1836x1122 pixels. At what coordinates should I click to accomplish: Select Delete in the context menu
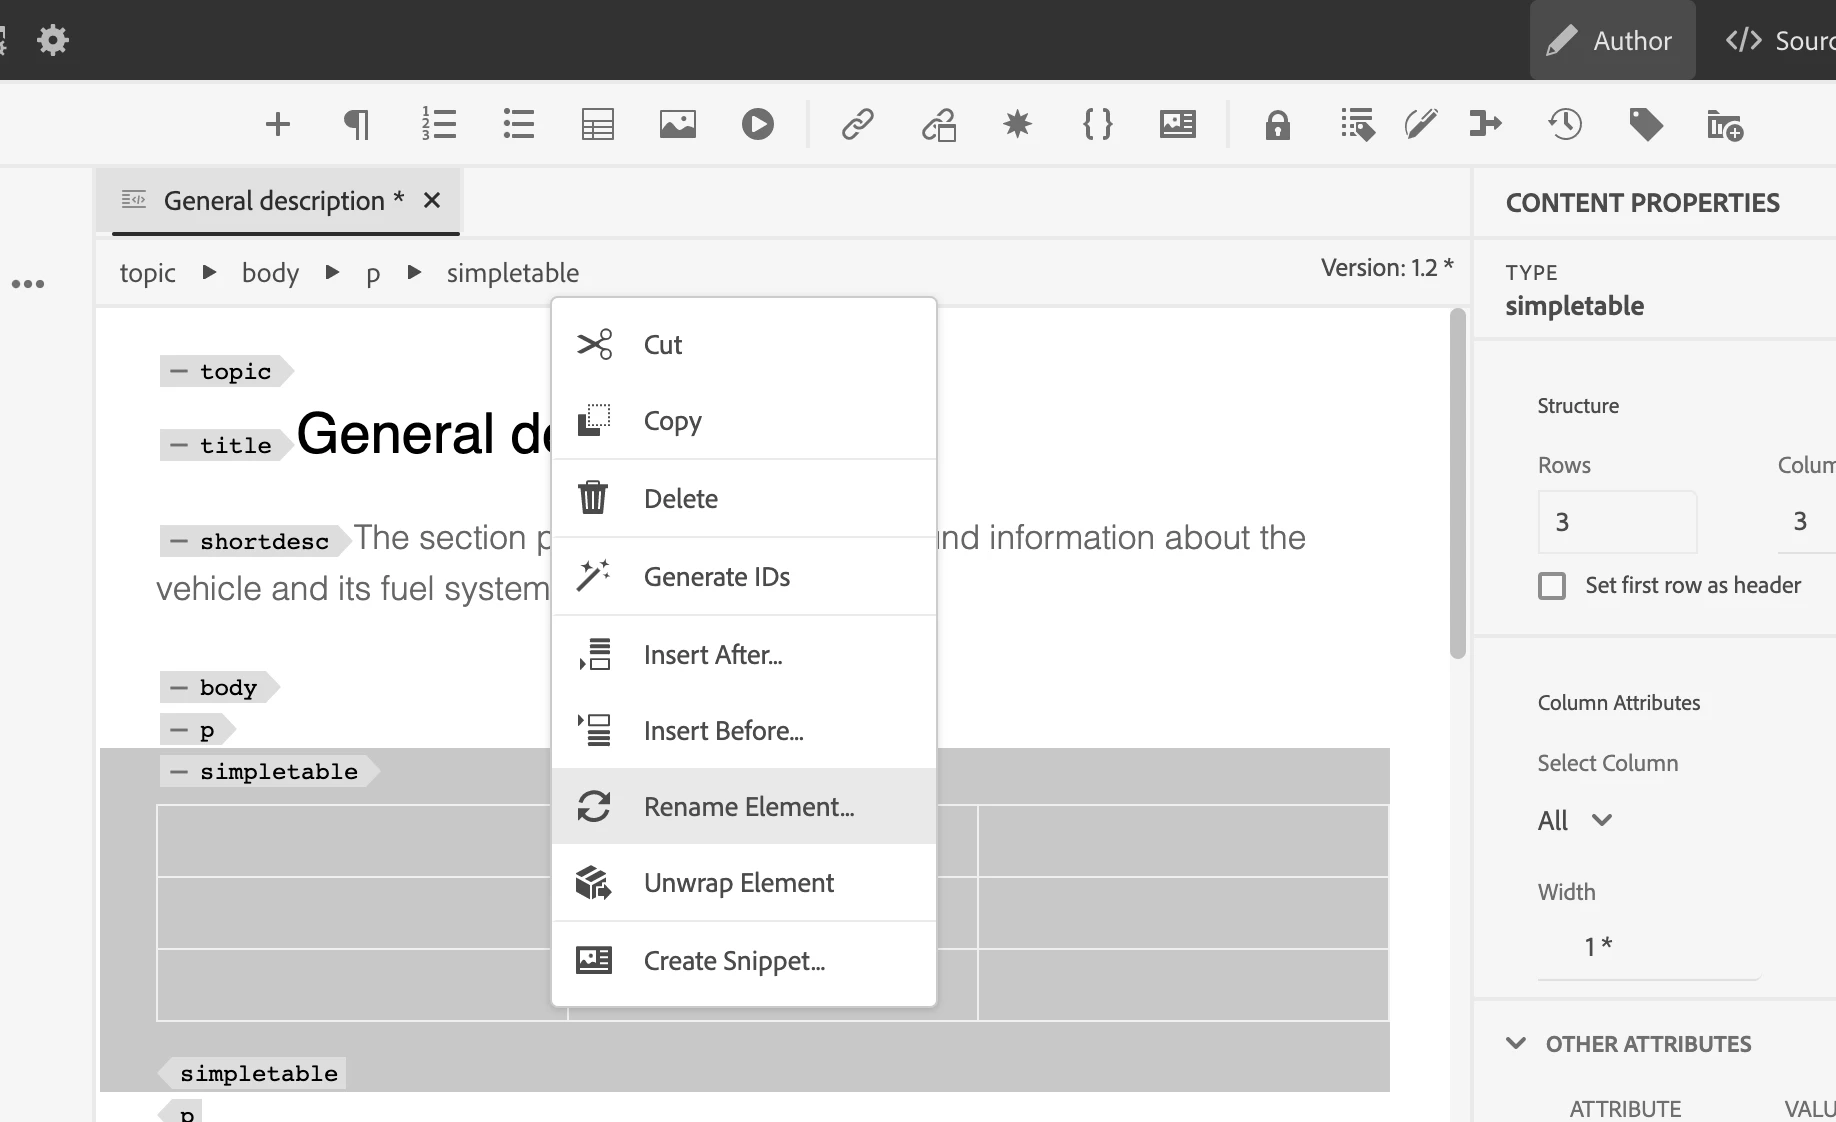(744, 498)
